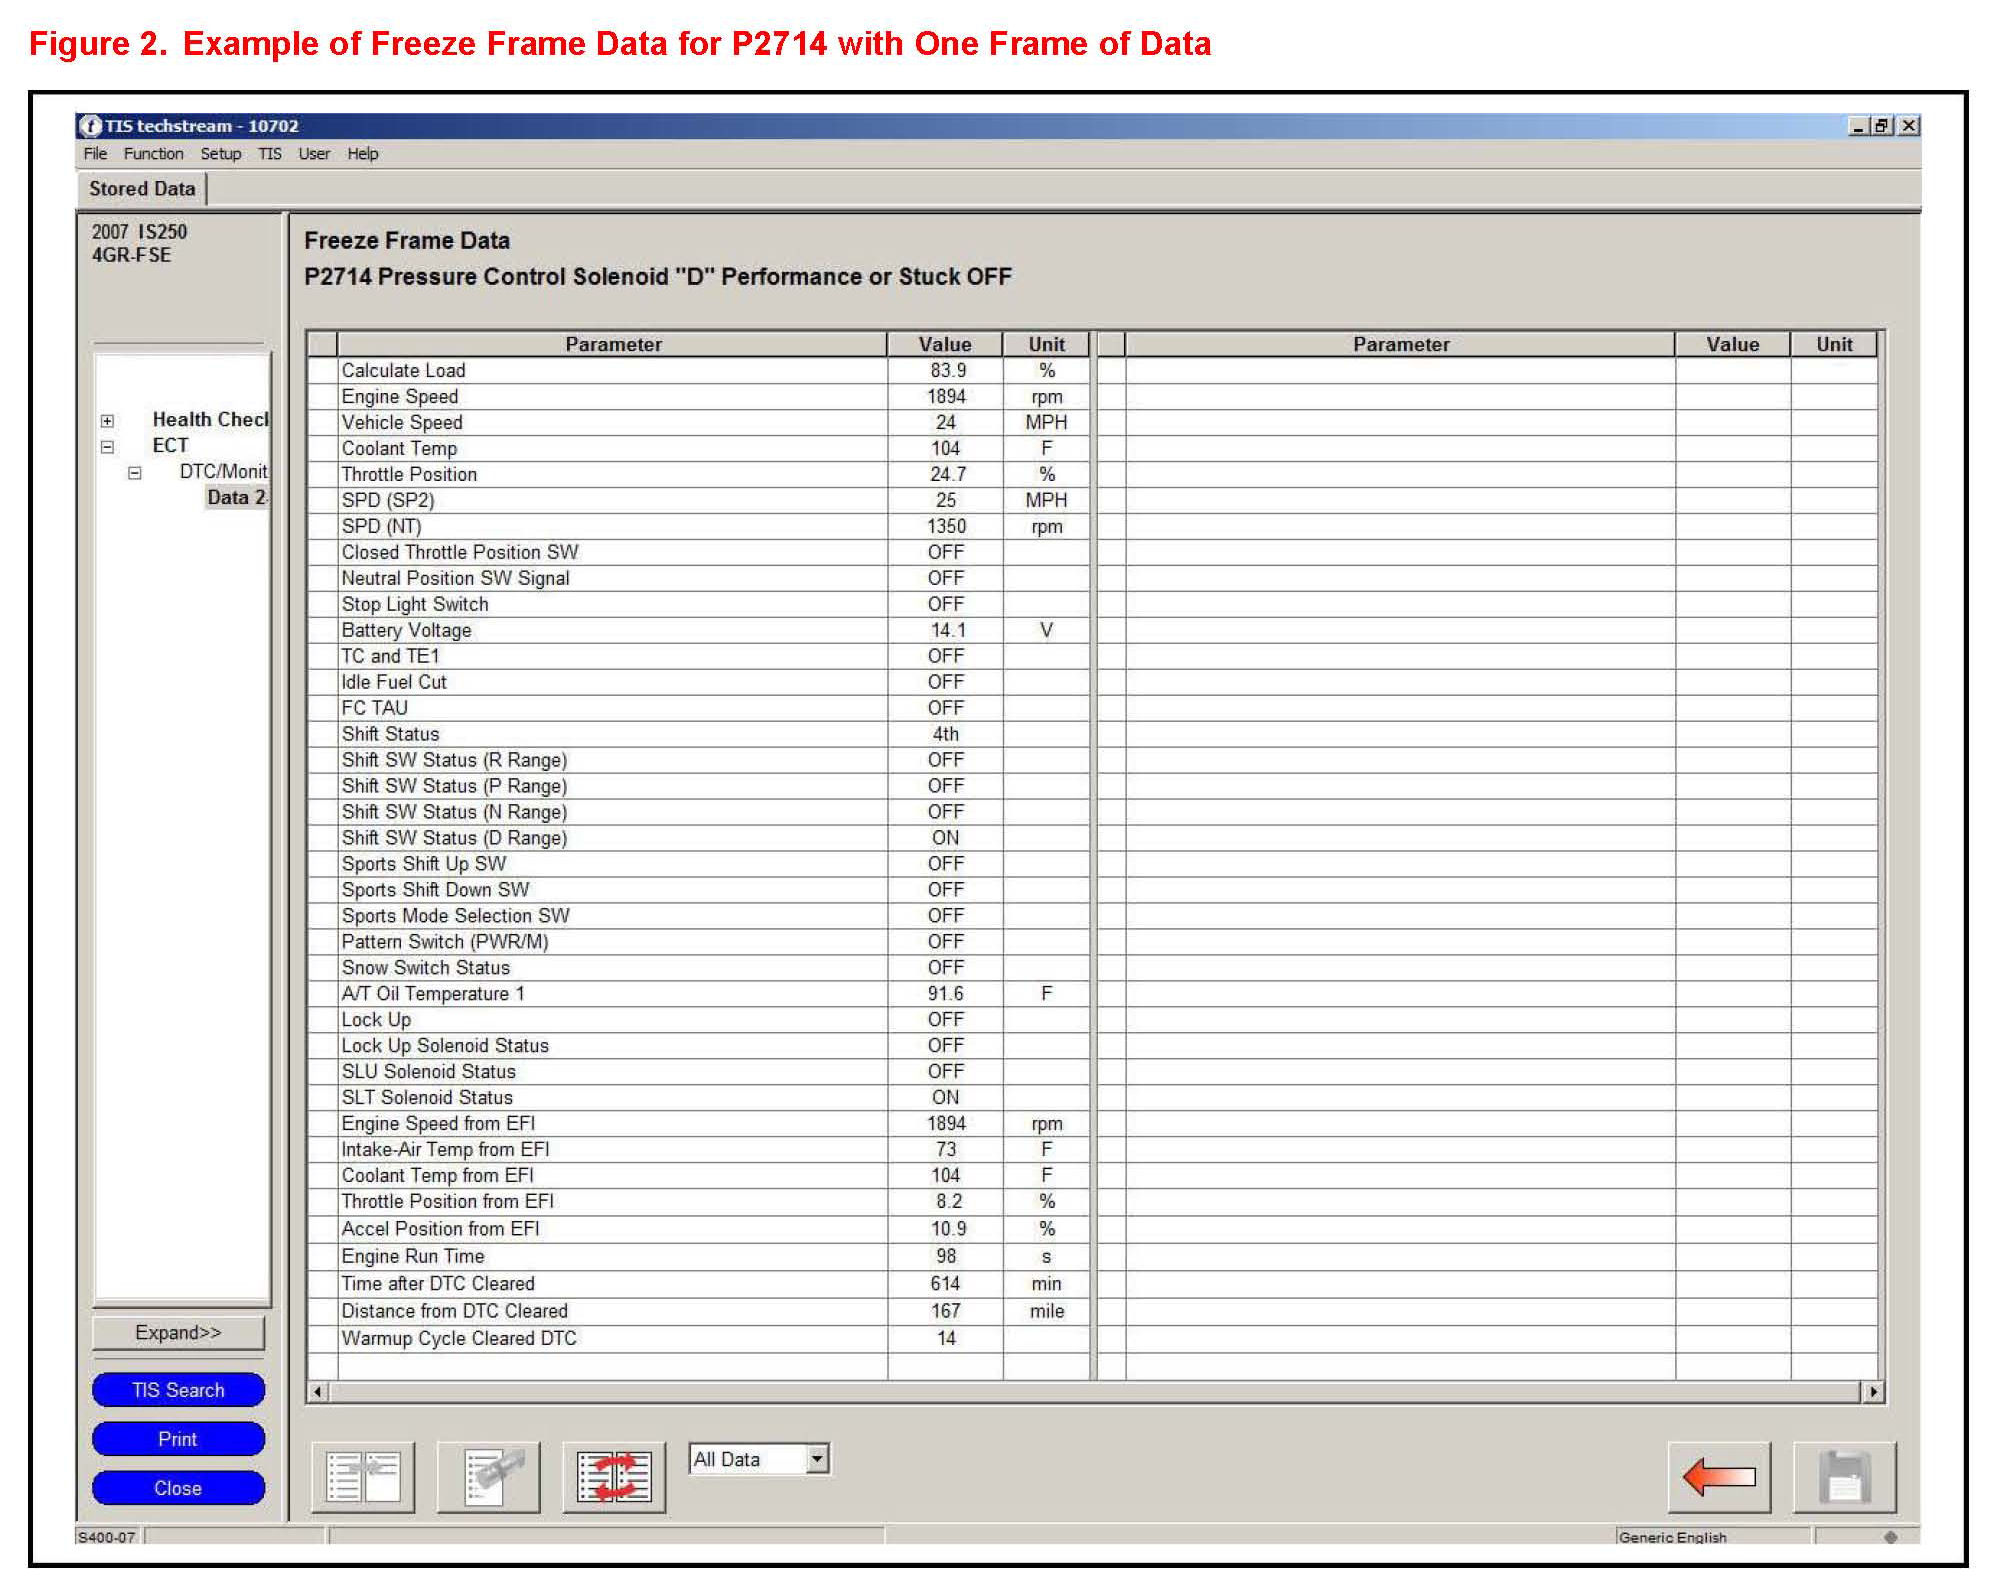Click the red back arrow button
This screenshot has width=1995, height=1589.
click(1719, 1477)
